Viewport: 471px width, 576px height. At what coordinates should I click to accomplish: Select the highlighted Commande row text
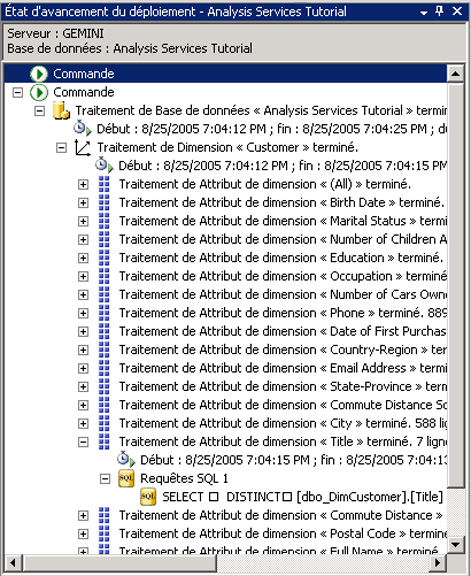84,74
